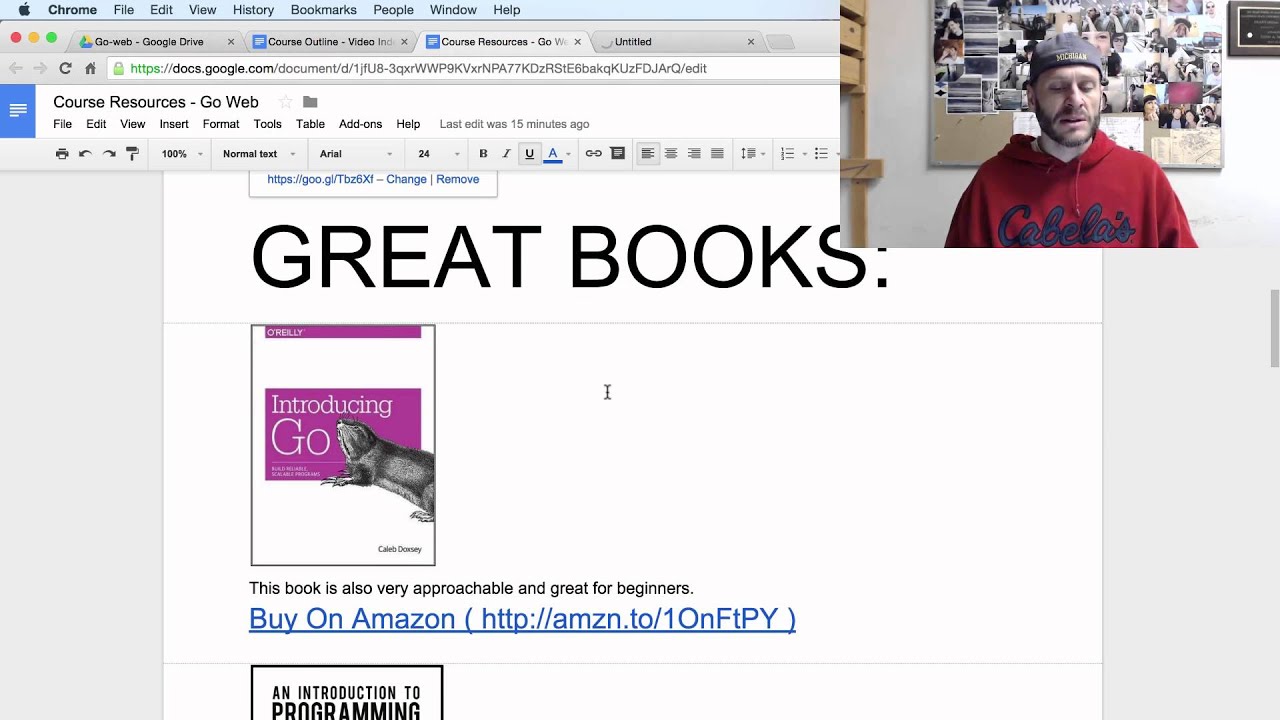Click the Insert link icon
The width and height of the screenshot is (1280, 720).
593,154
